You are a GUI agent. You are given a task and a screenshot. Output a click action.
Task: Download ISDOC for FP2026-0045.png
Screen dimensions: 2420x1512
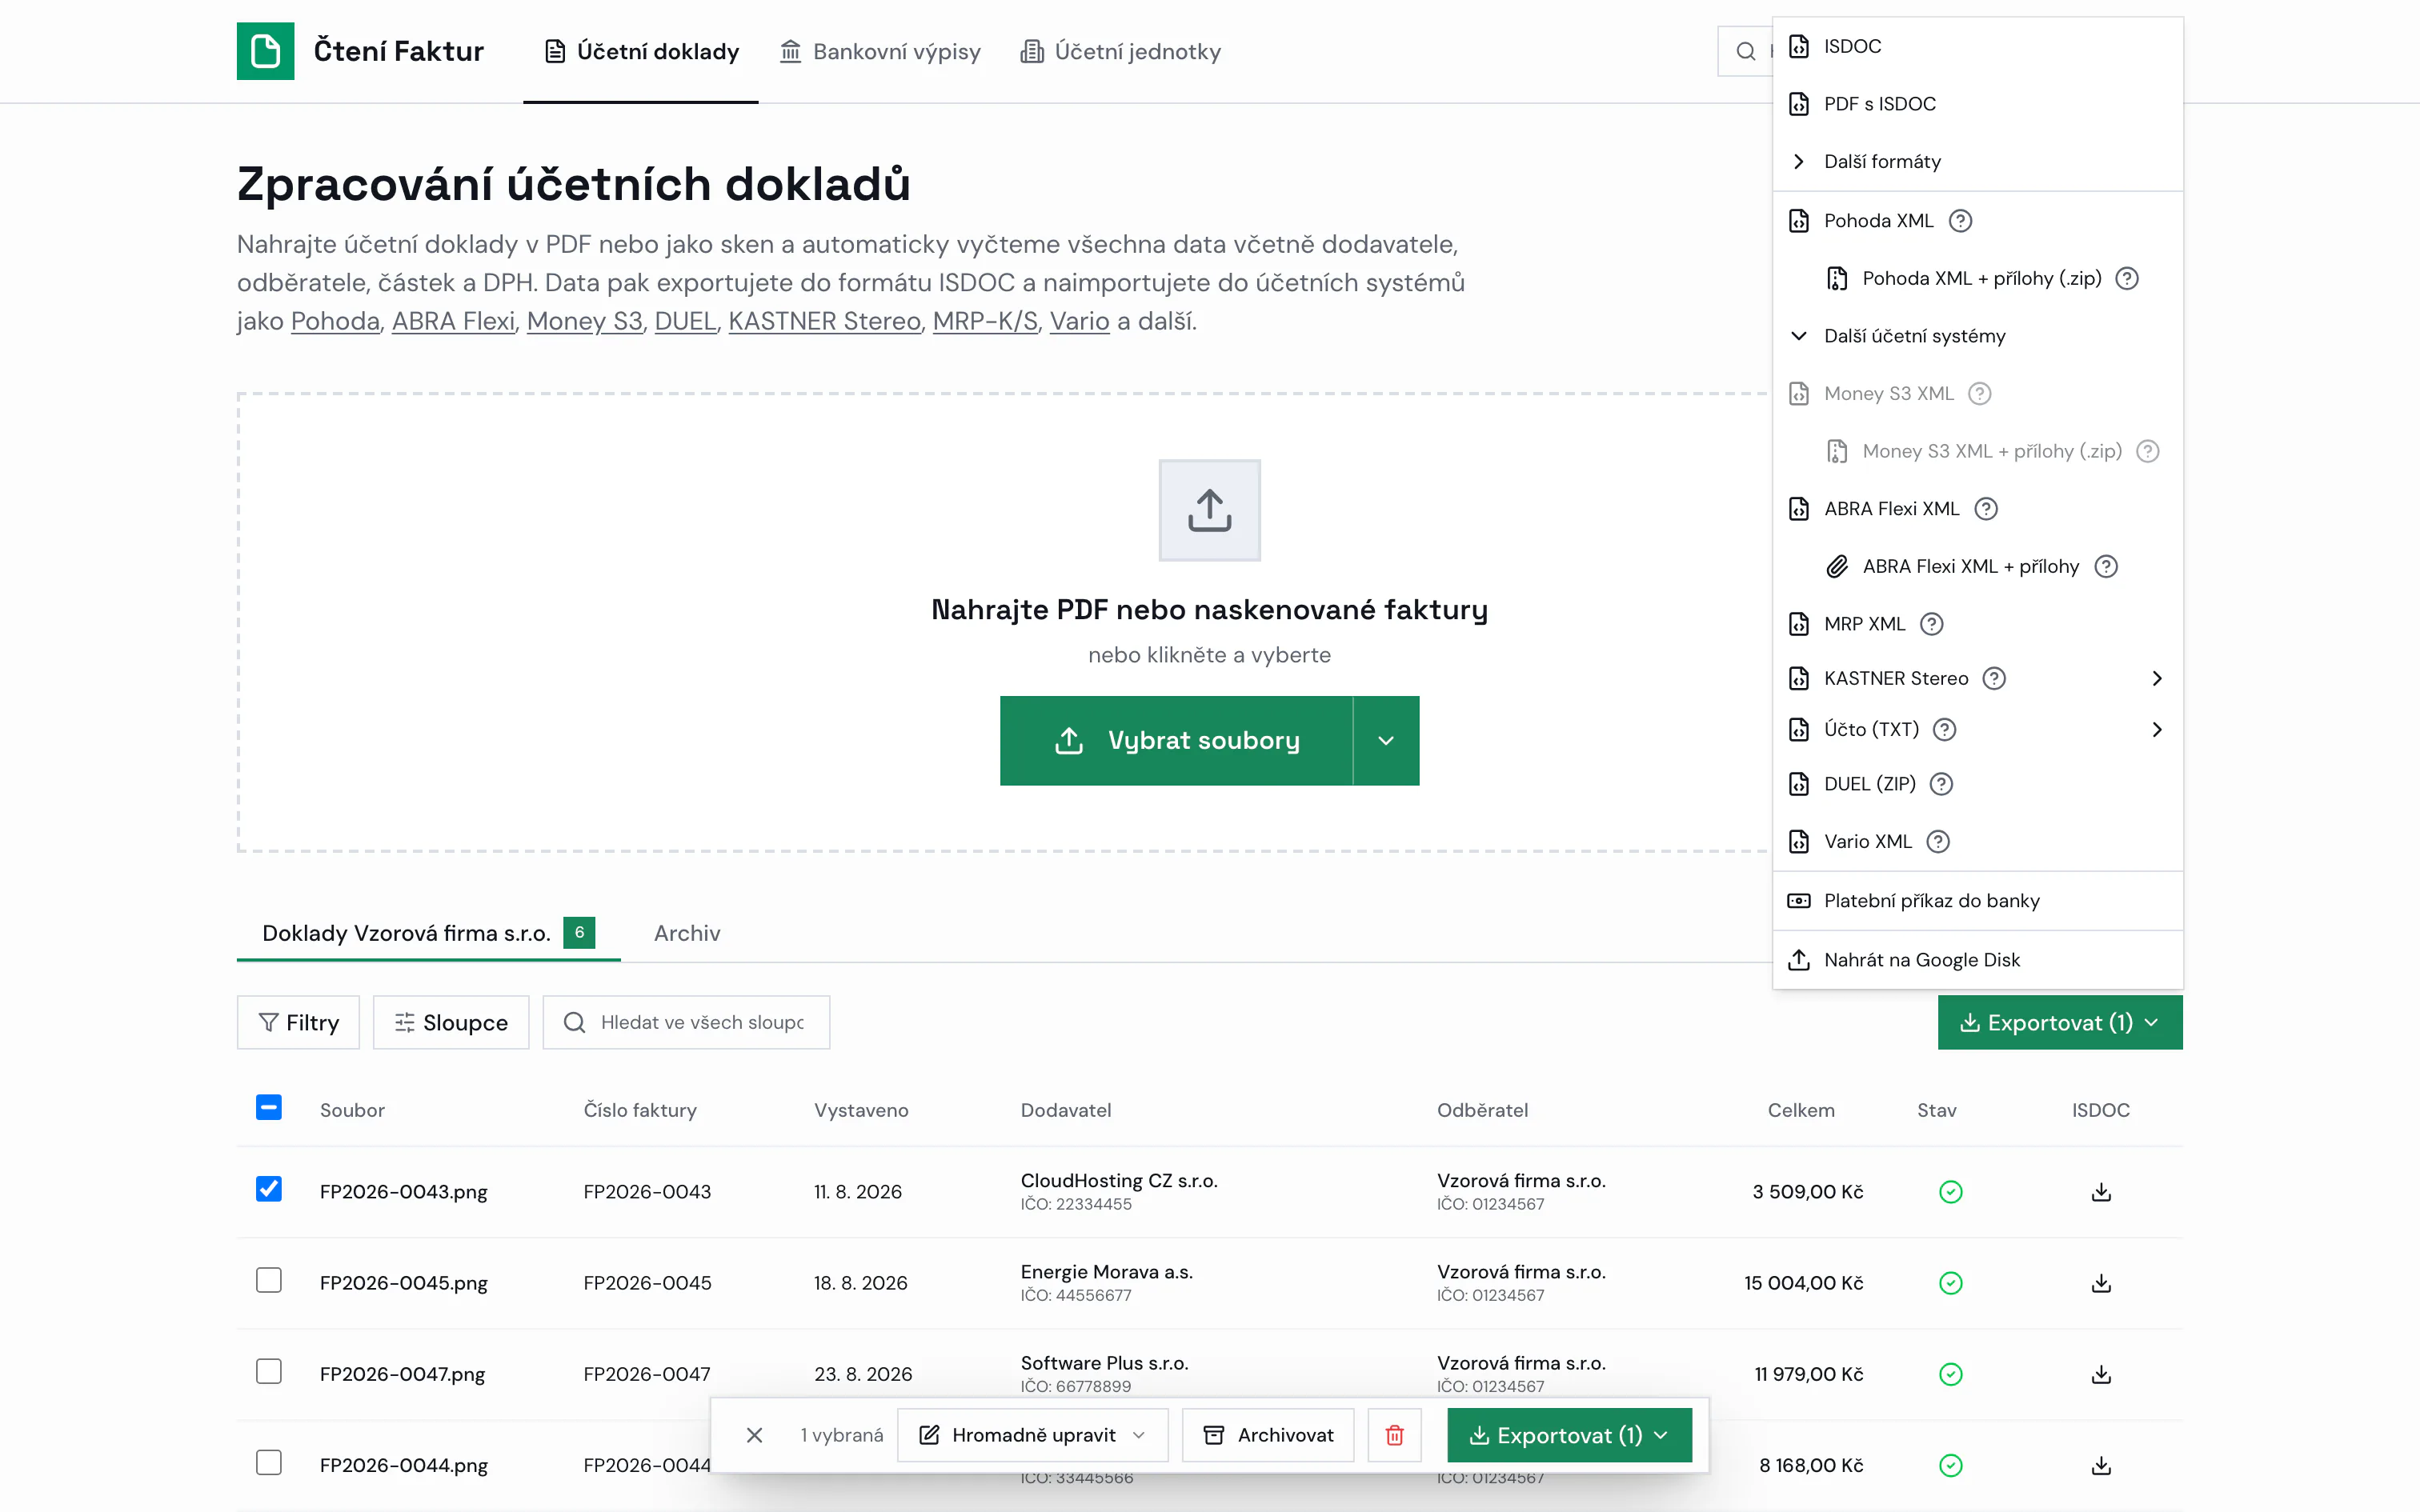(x=2101, y=1282)
